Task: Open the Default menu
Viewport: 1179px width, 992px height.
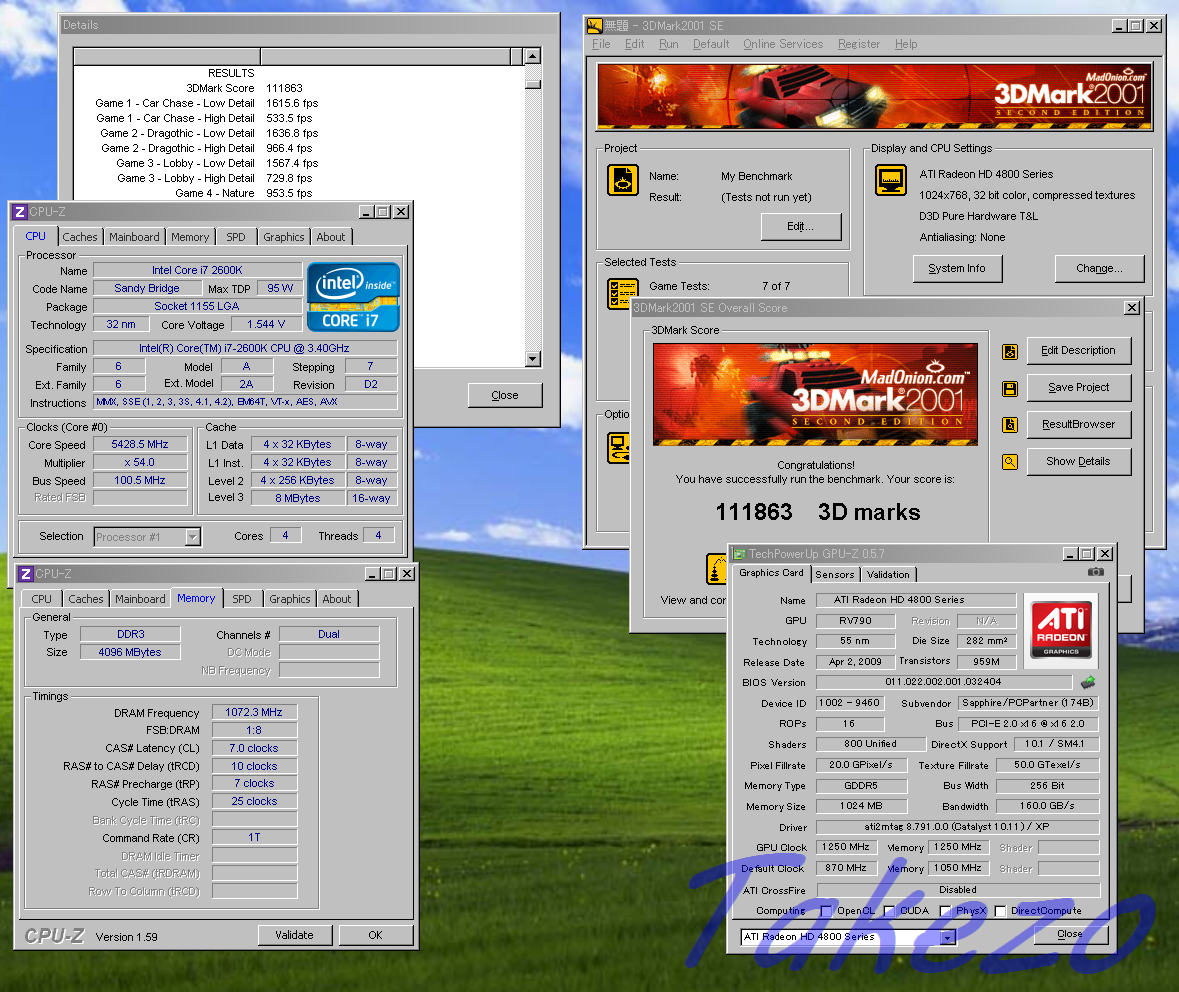Action: pyautogui.click(x=711, y=44)
